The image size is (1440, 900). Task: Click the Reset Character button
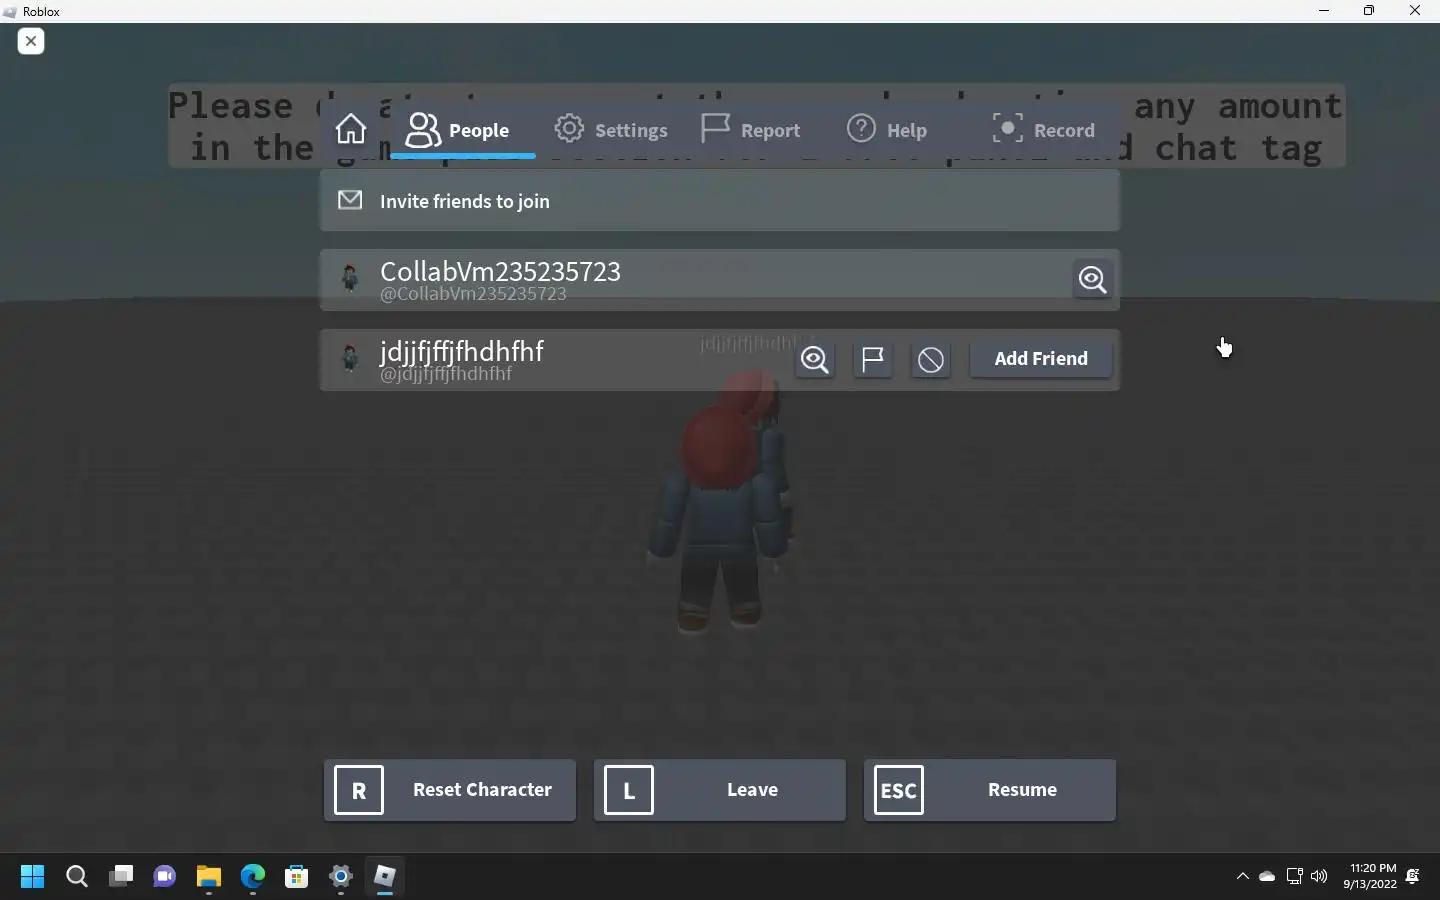pyautogui.click(x=450, y=790)
